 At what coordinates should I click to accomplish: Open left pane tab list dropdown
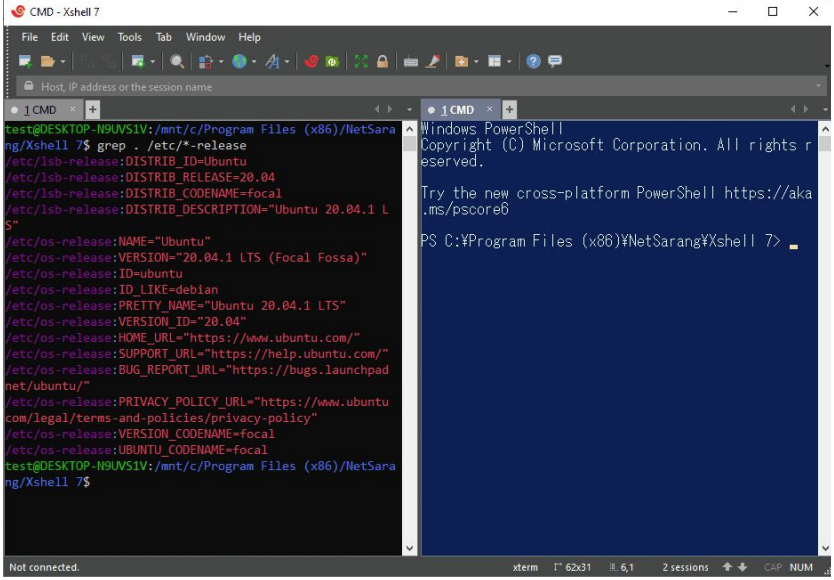pyautogui.click(x=410, y=110)
